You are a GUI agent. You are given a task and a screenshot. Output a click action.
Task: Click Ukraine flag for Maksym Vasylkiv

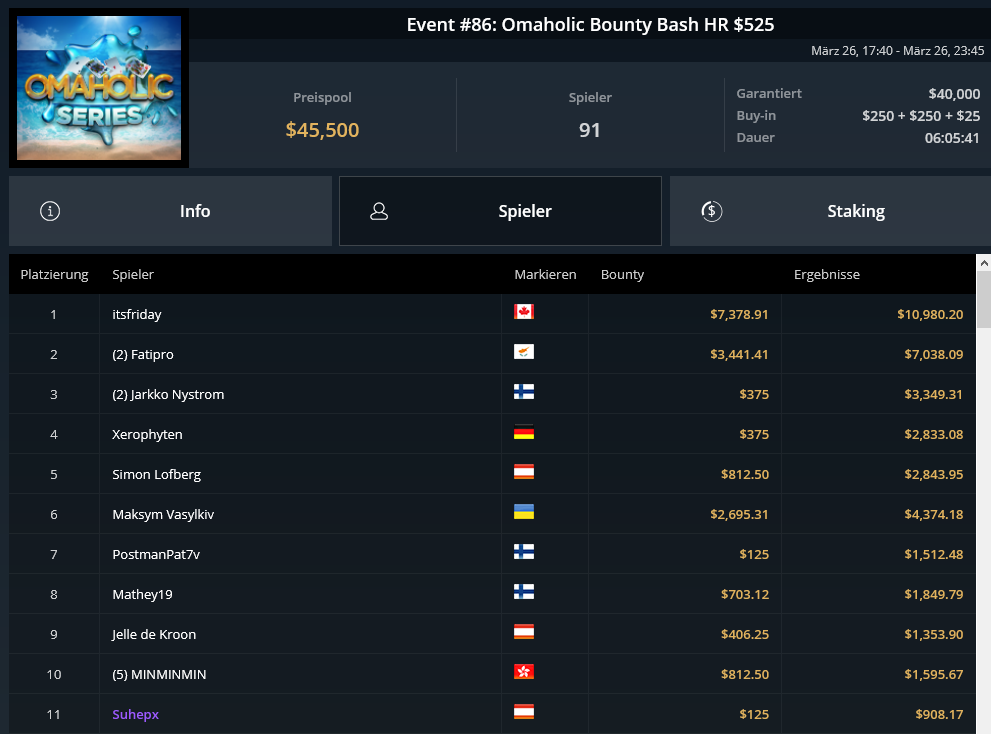coord(524,511)
